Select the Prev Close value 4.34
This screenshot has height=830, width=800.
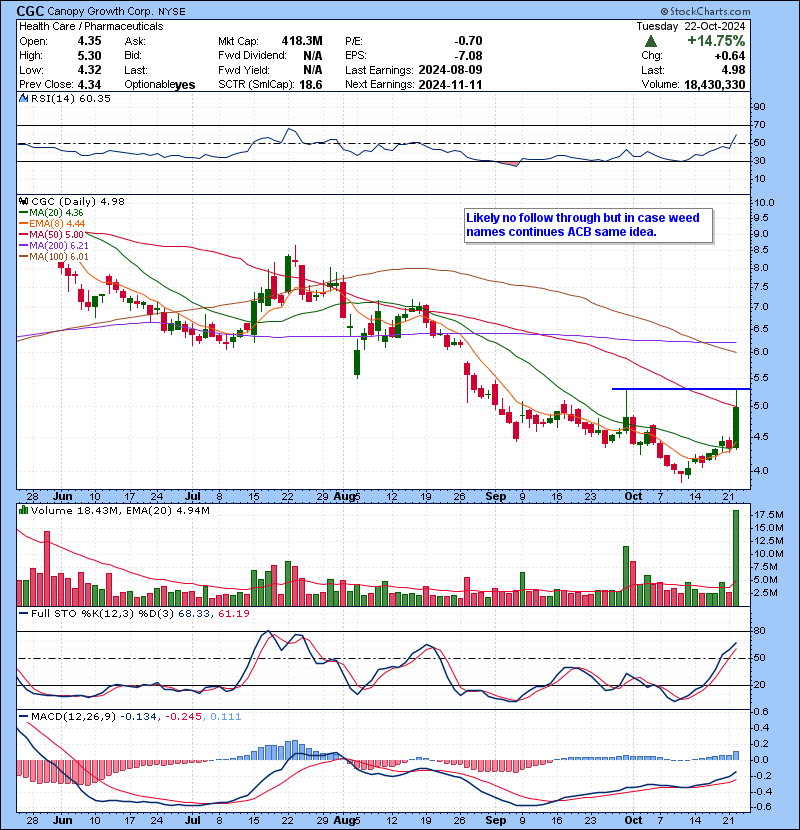[89, 85]
